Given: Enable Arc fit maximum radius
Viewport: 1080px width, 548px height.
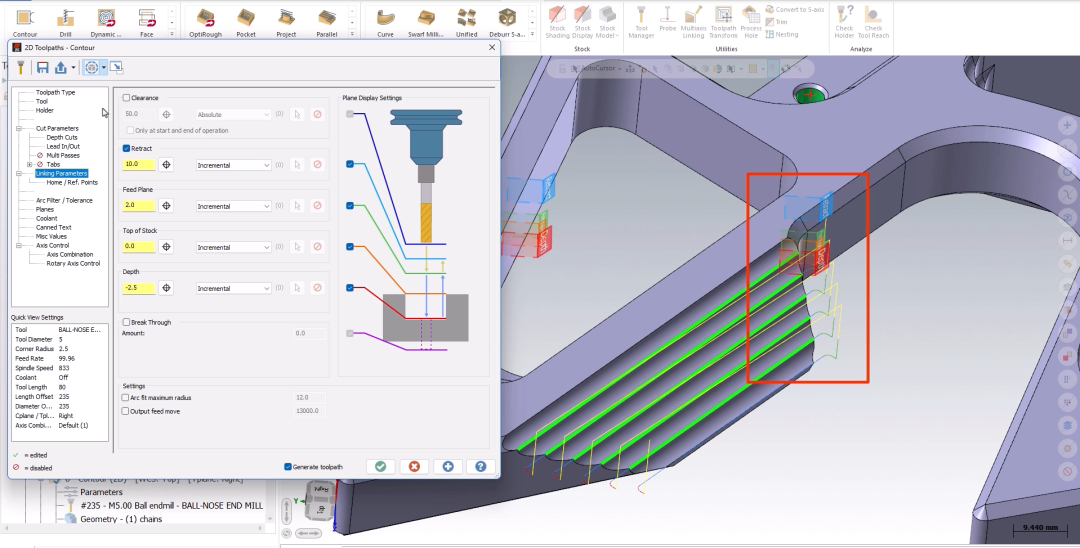Looking at the screenshot, I should 125,398.
